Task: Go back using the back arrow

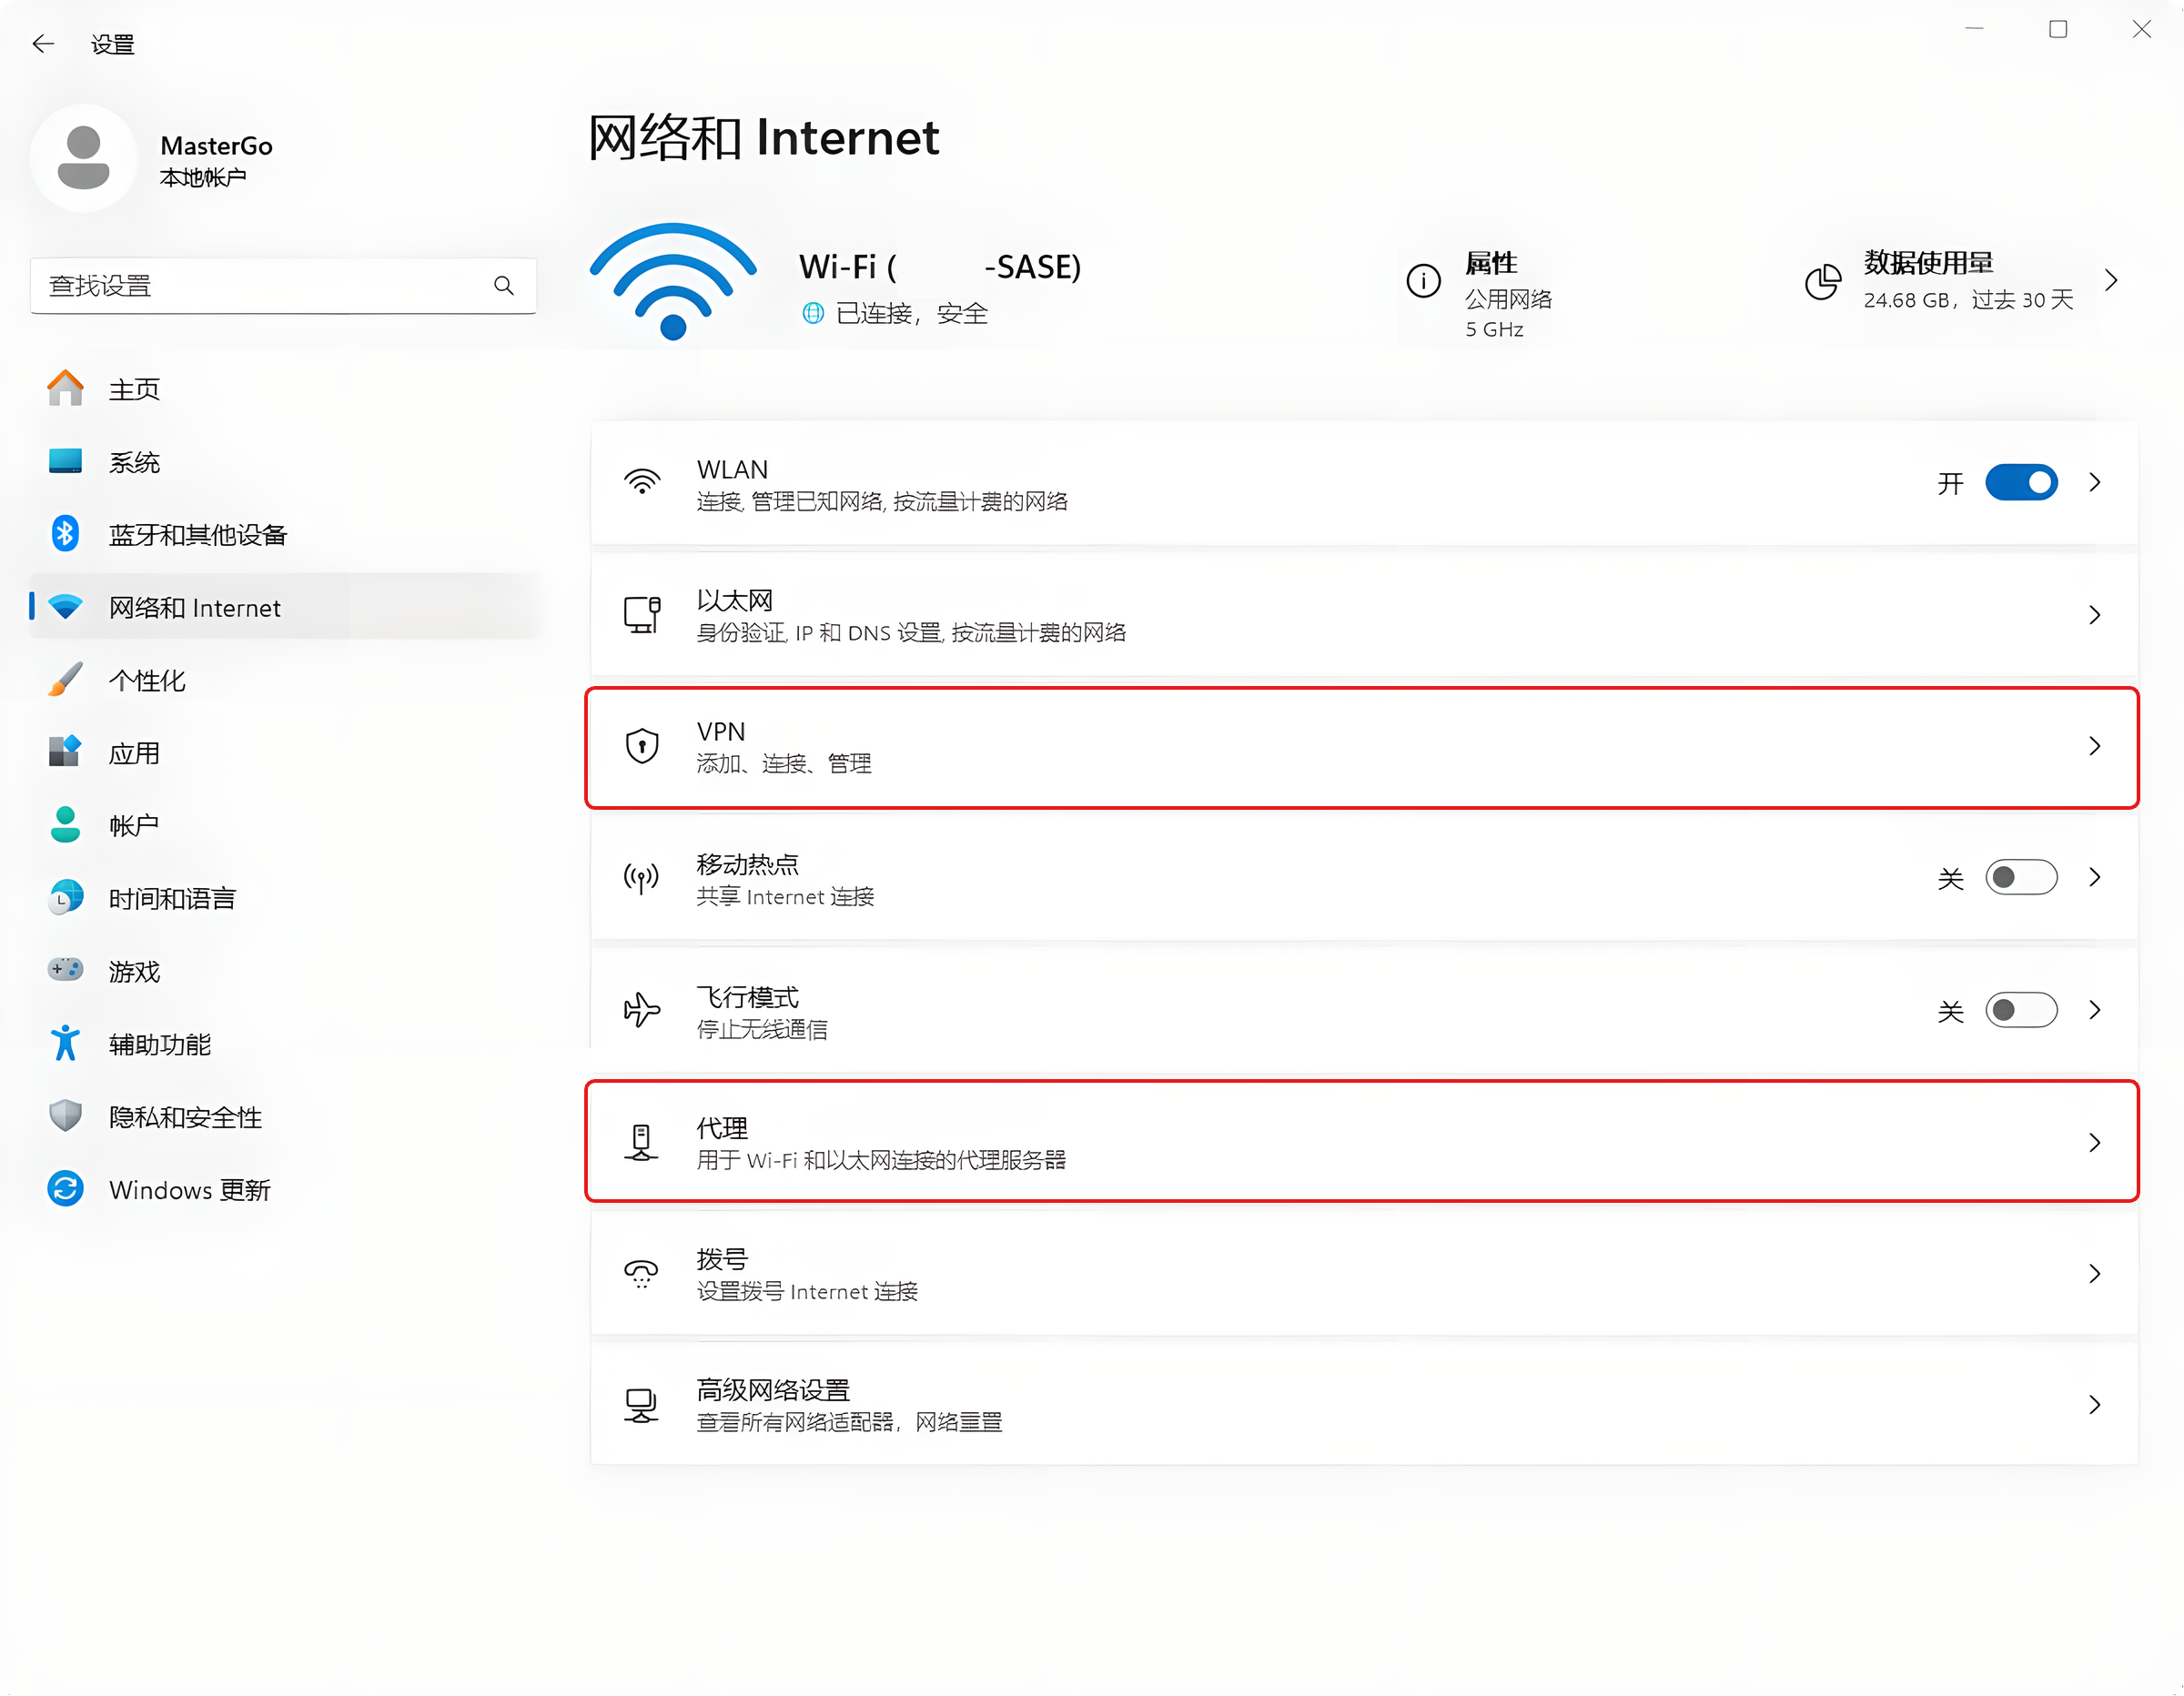Action: click(43, 44)
